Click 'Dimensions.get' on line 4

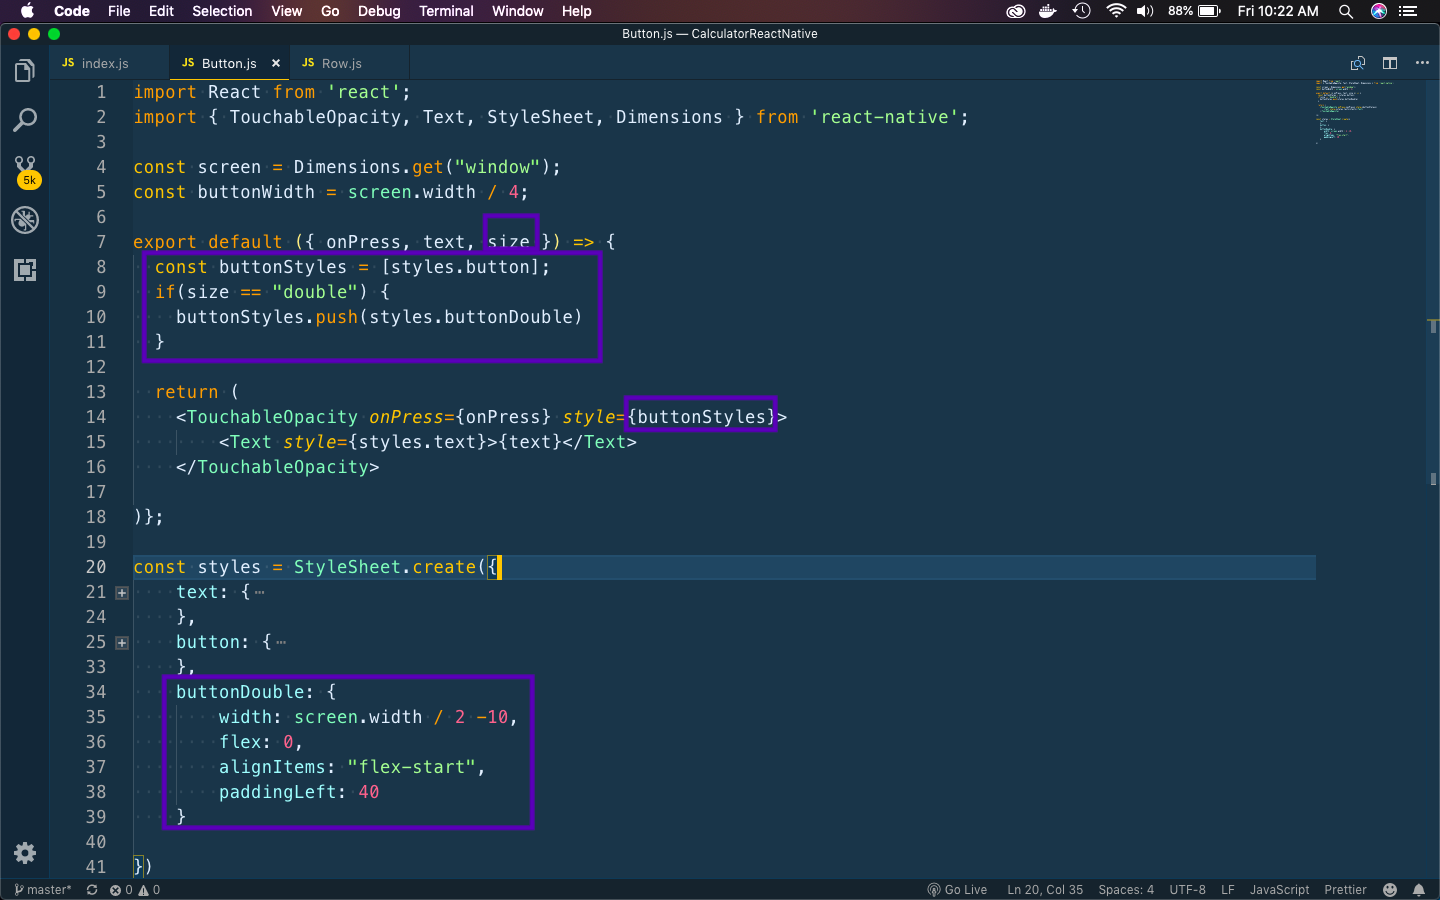(368, 167)
